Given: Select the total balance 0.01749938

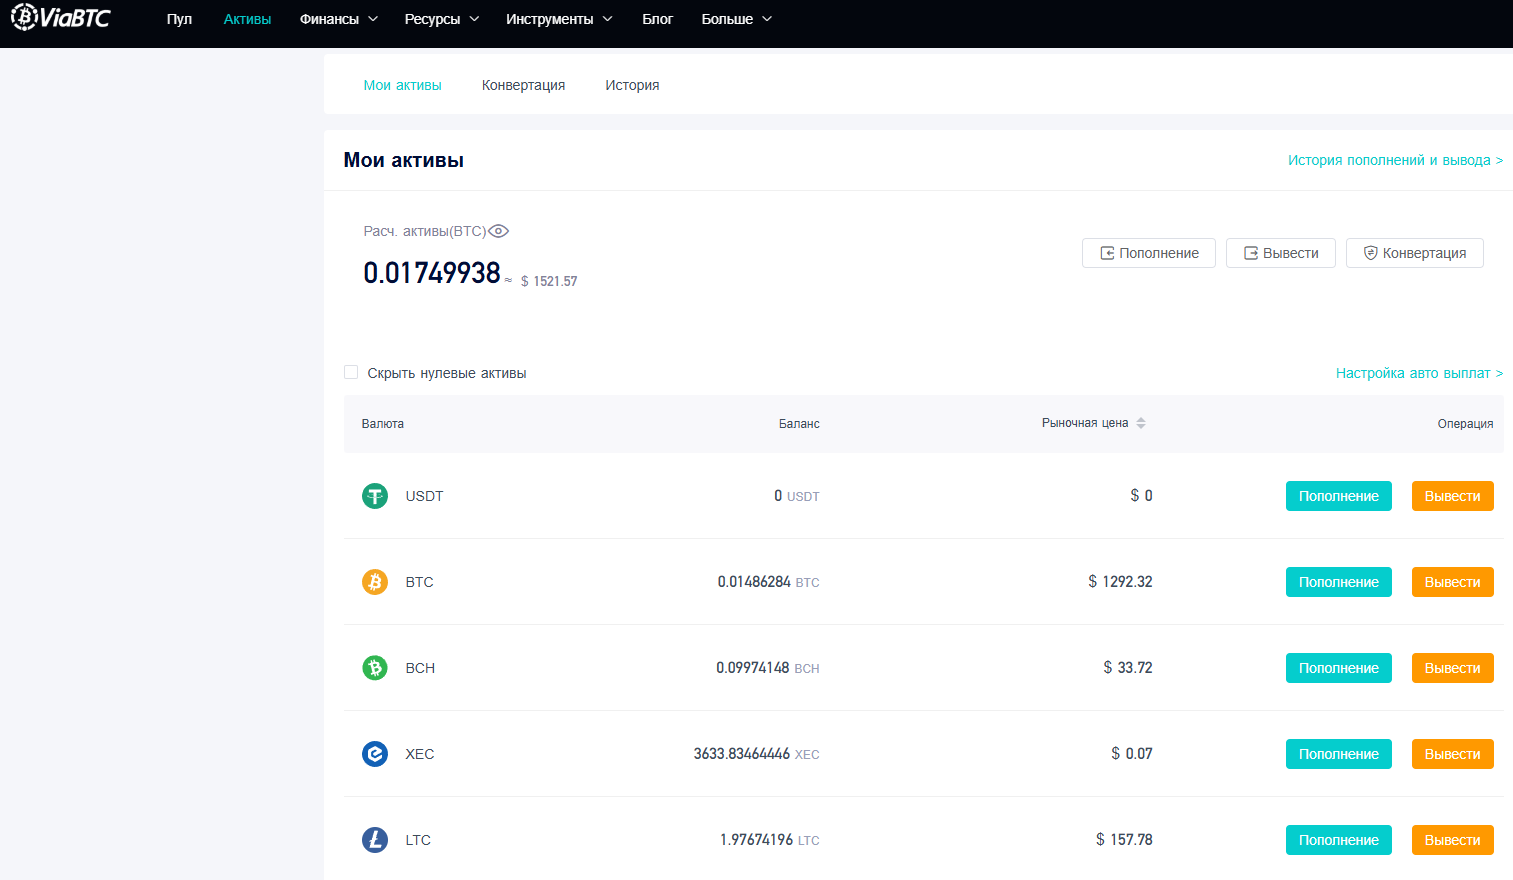Looking at the screenshot, I should 432,273.
